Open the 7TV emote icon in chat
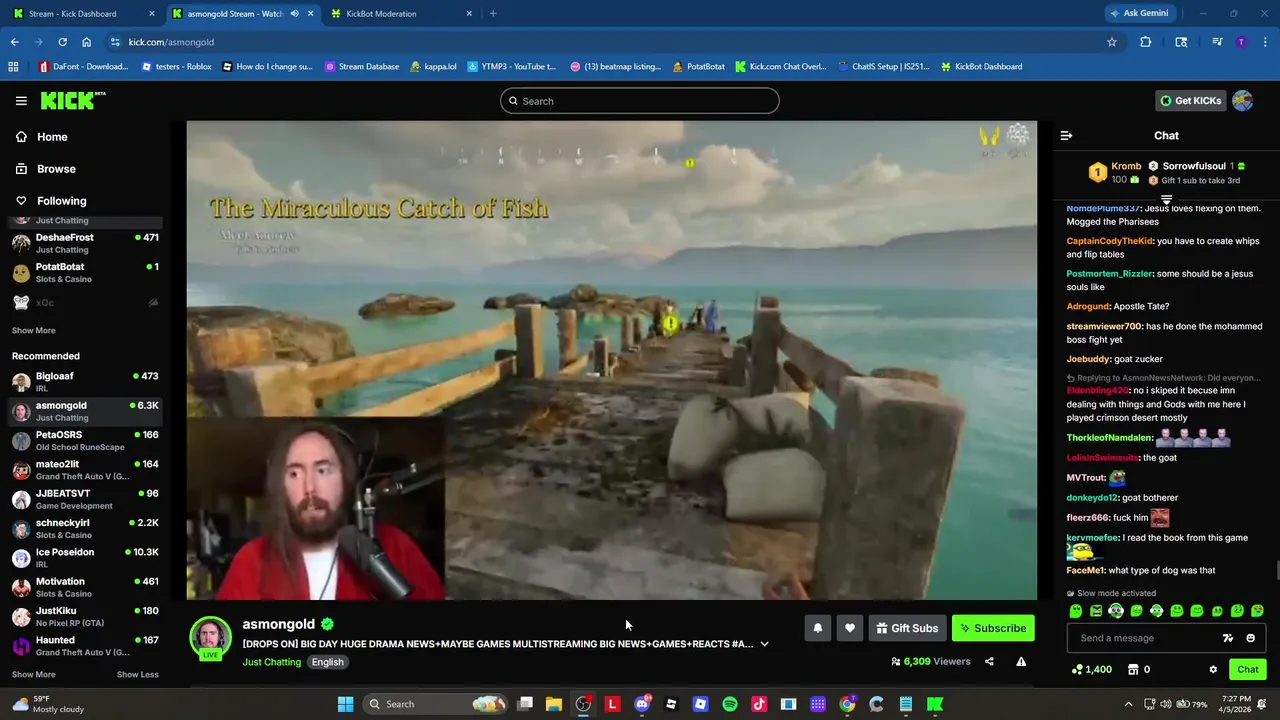The image size is (1280, 720). [1228, 638]
